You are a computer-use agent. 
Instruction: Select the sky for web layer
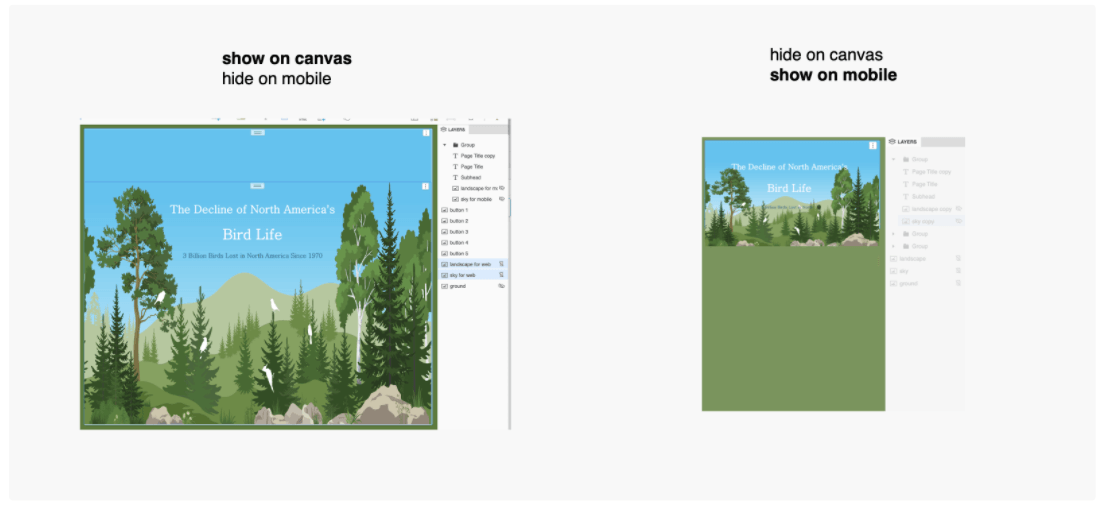pyautogui.click(x=463, y=275)
